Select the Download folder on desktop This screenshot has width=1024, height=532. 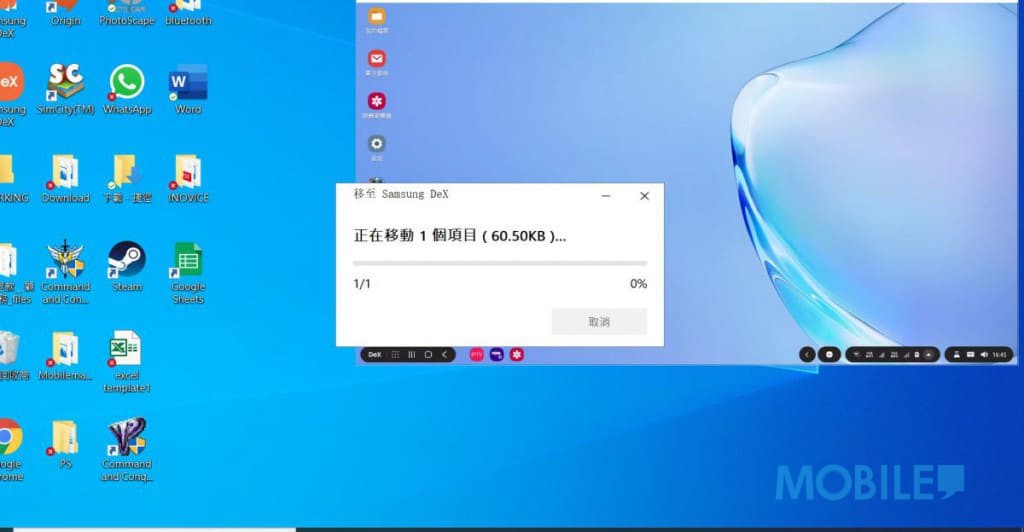click(65, 178)
